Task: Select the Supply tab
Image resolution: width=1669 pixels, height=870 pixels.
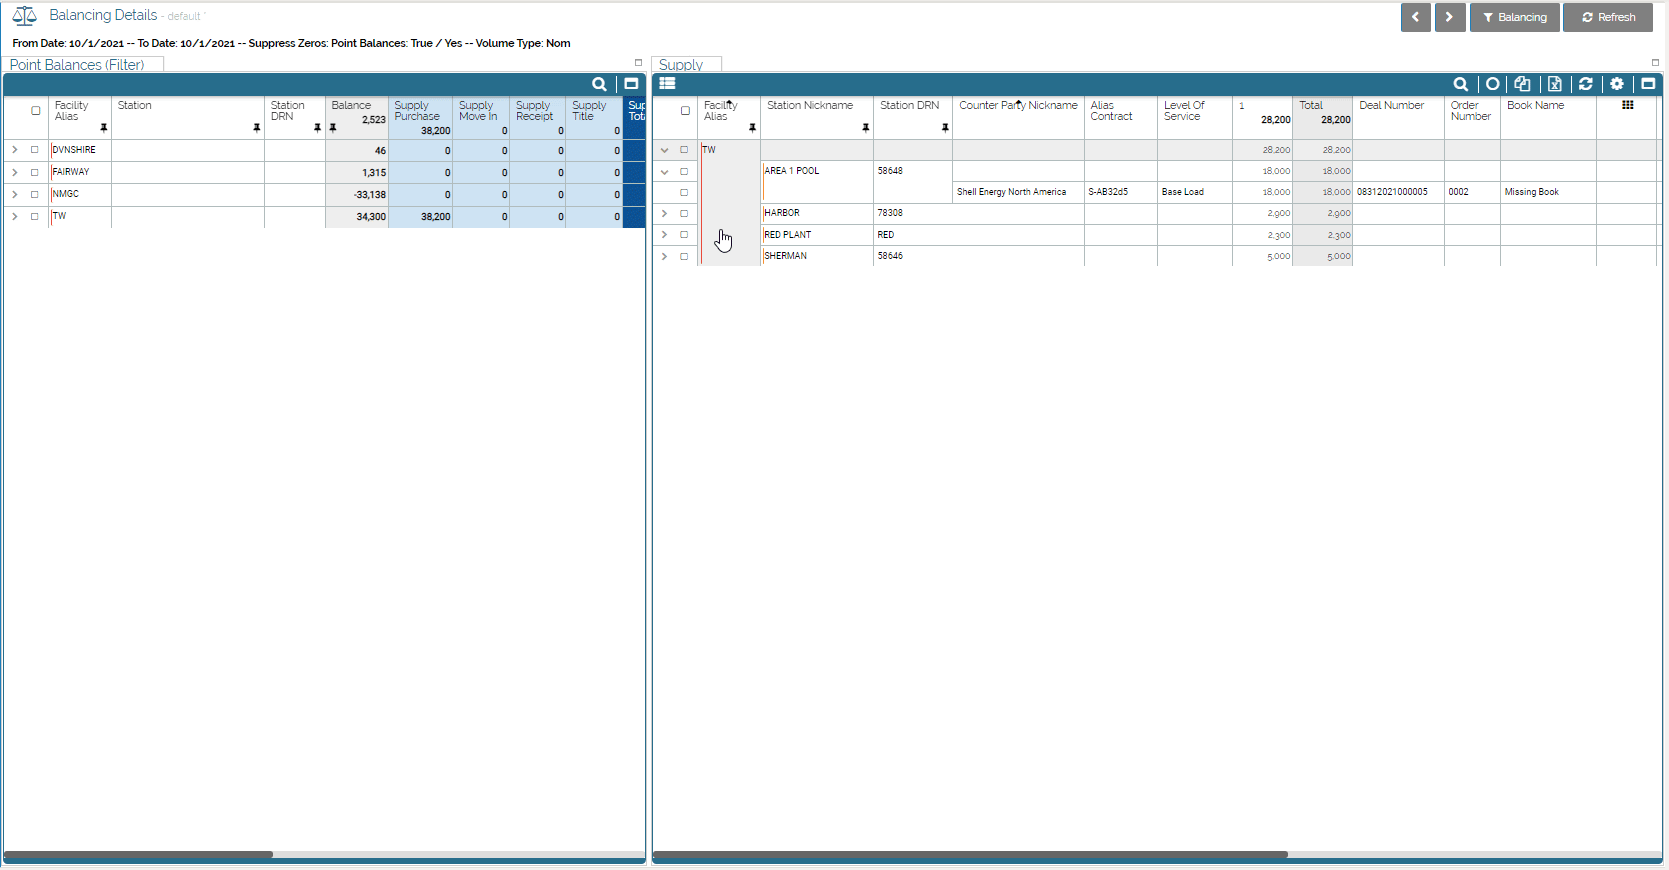Action: (681, 65)
